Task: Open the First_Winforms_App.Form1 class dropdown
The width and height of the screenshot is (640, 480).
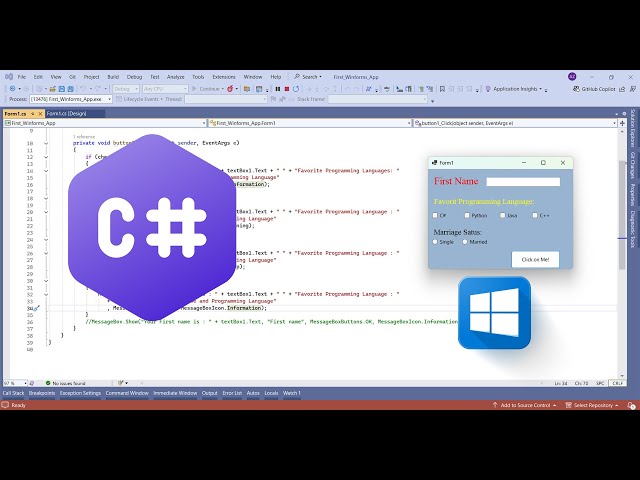Action: point(310,123)
